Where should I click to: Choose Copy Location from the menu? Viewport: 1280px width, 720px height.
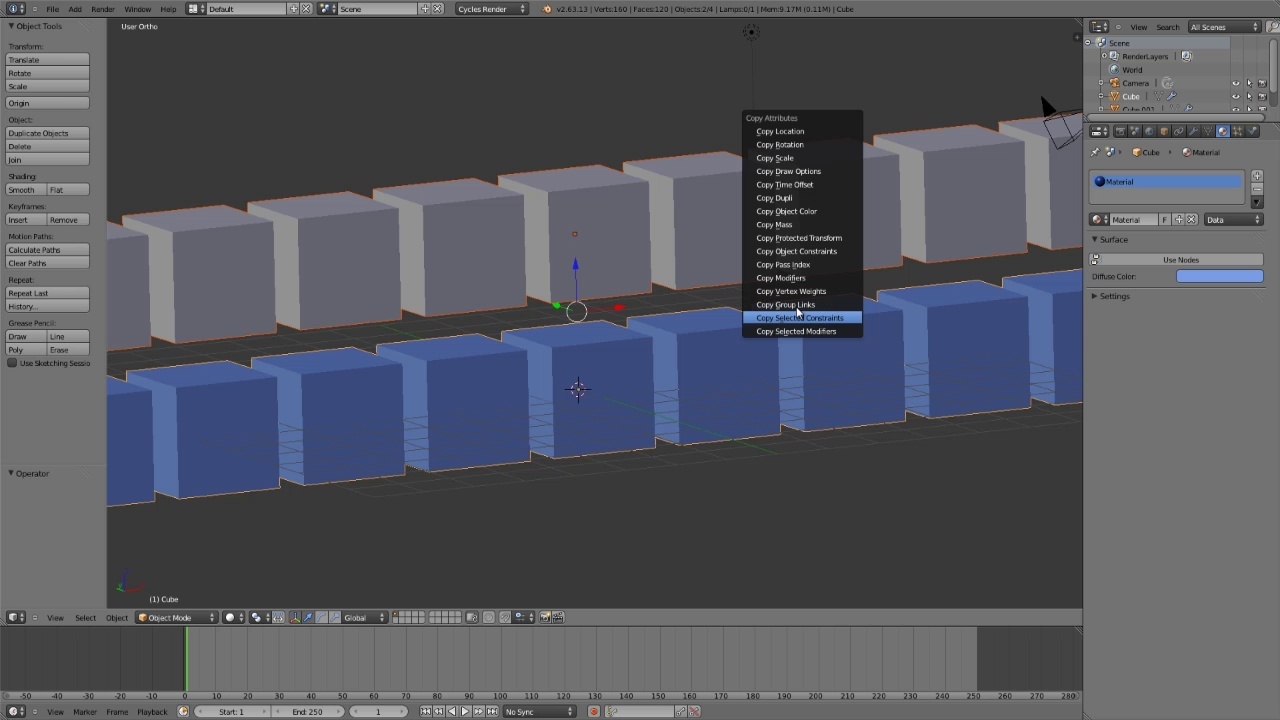780,131
